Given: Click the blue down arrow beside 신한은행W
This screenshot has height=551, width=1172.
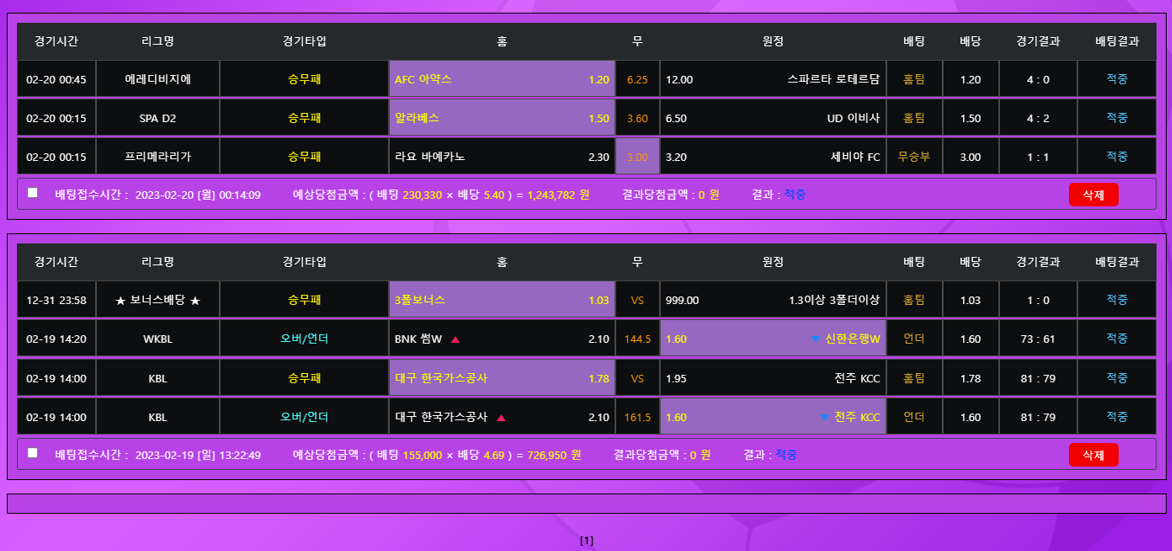Looking at the screenshot, I should pyautogui.click(x=815, y=339).
